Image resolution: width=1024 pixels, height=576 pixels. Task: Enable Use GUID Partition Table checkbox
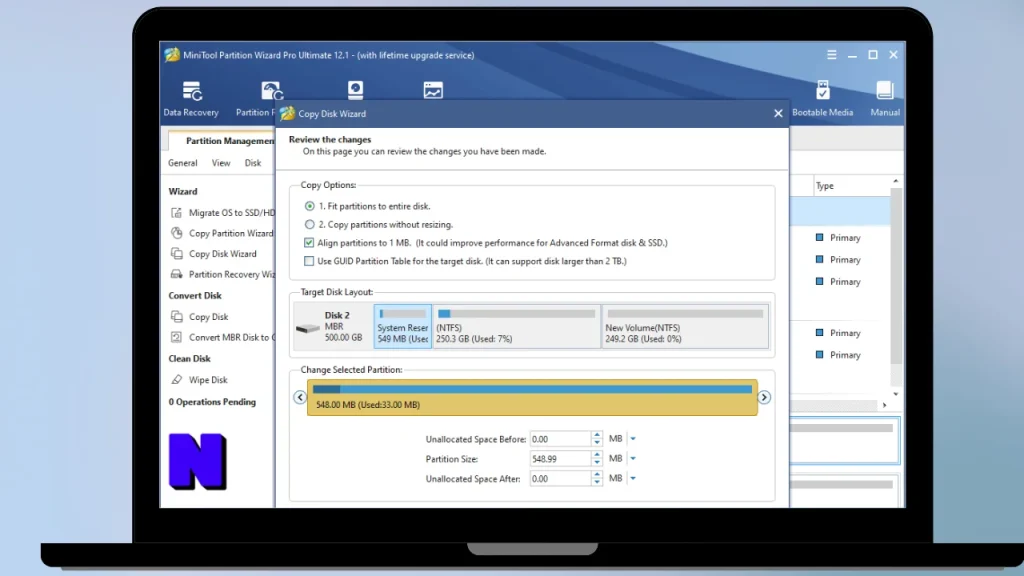[x=309, y=261]
